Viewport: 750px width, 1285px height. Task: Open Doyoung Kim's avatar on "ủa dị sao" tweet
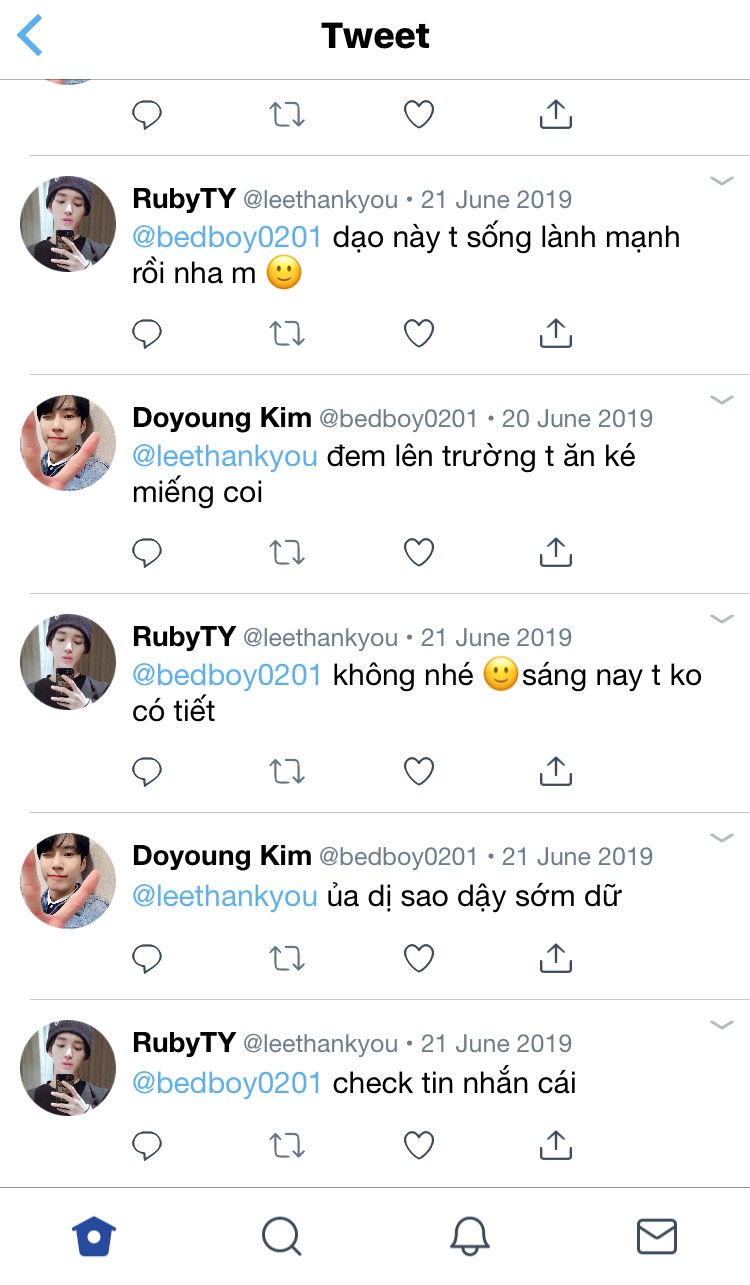[68, 881]
